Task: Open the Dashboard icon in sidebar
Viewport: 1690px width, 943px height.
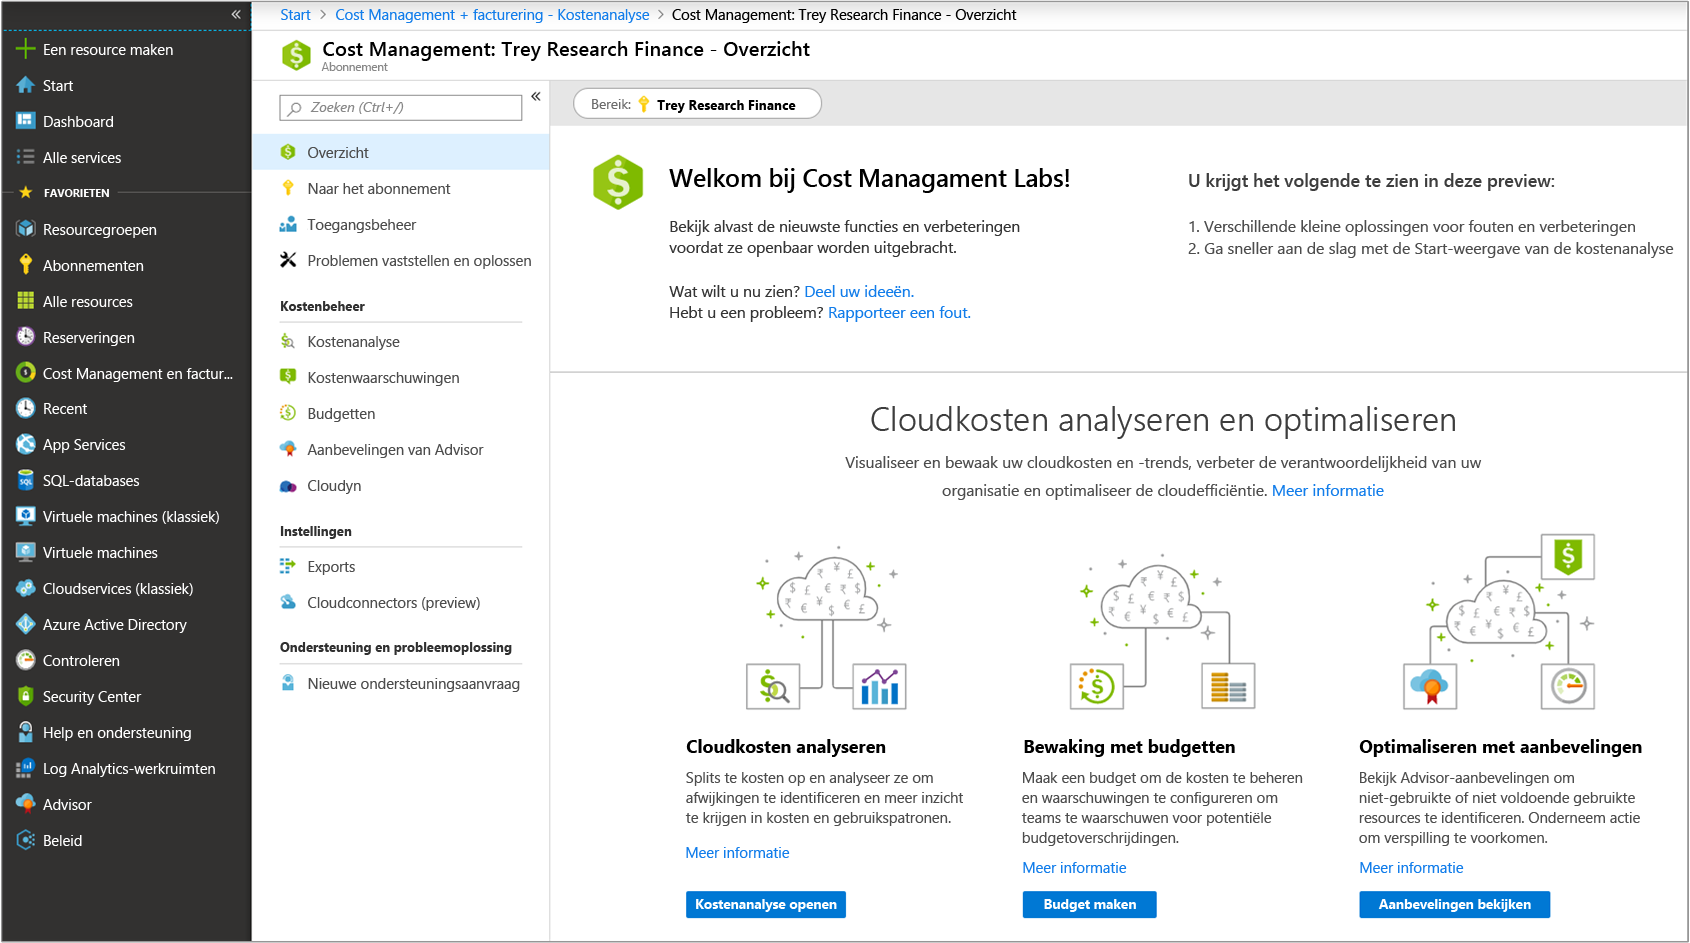Action: pyautogui.click(x=25, y=121)
